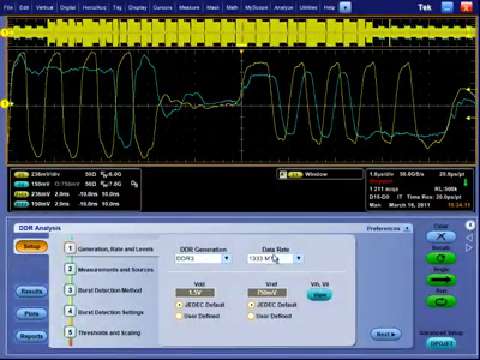The image size is (480, 360).
Task: Click the Vref value field
Action: (x=267, y=292)
